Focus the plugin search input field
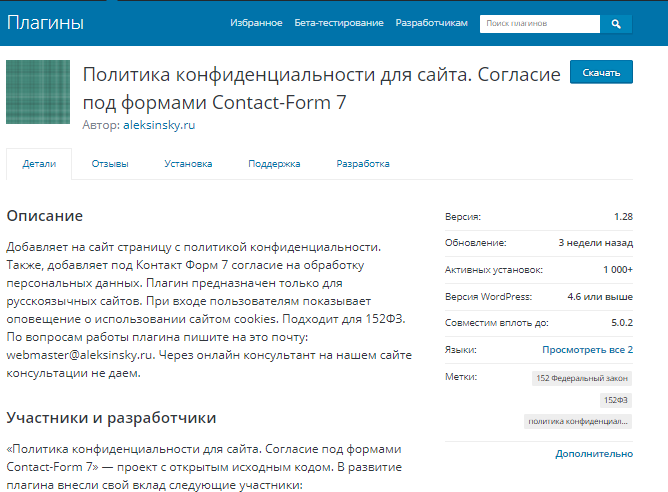Image resolution: width=668 pixels, height=492 pixels. (x=540, y=24)
